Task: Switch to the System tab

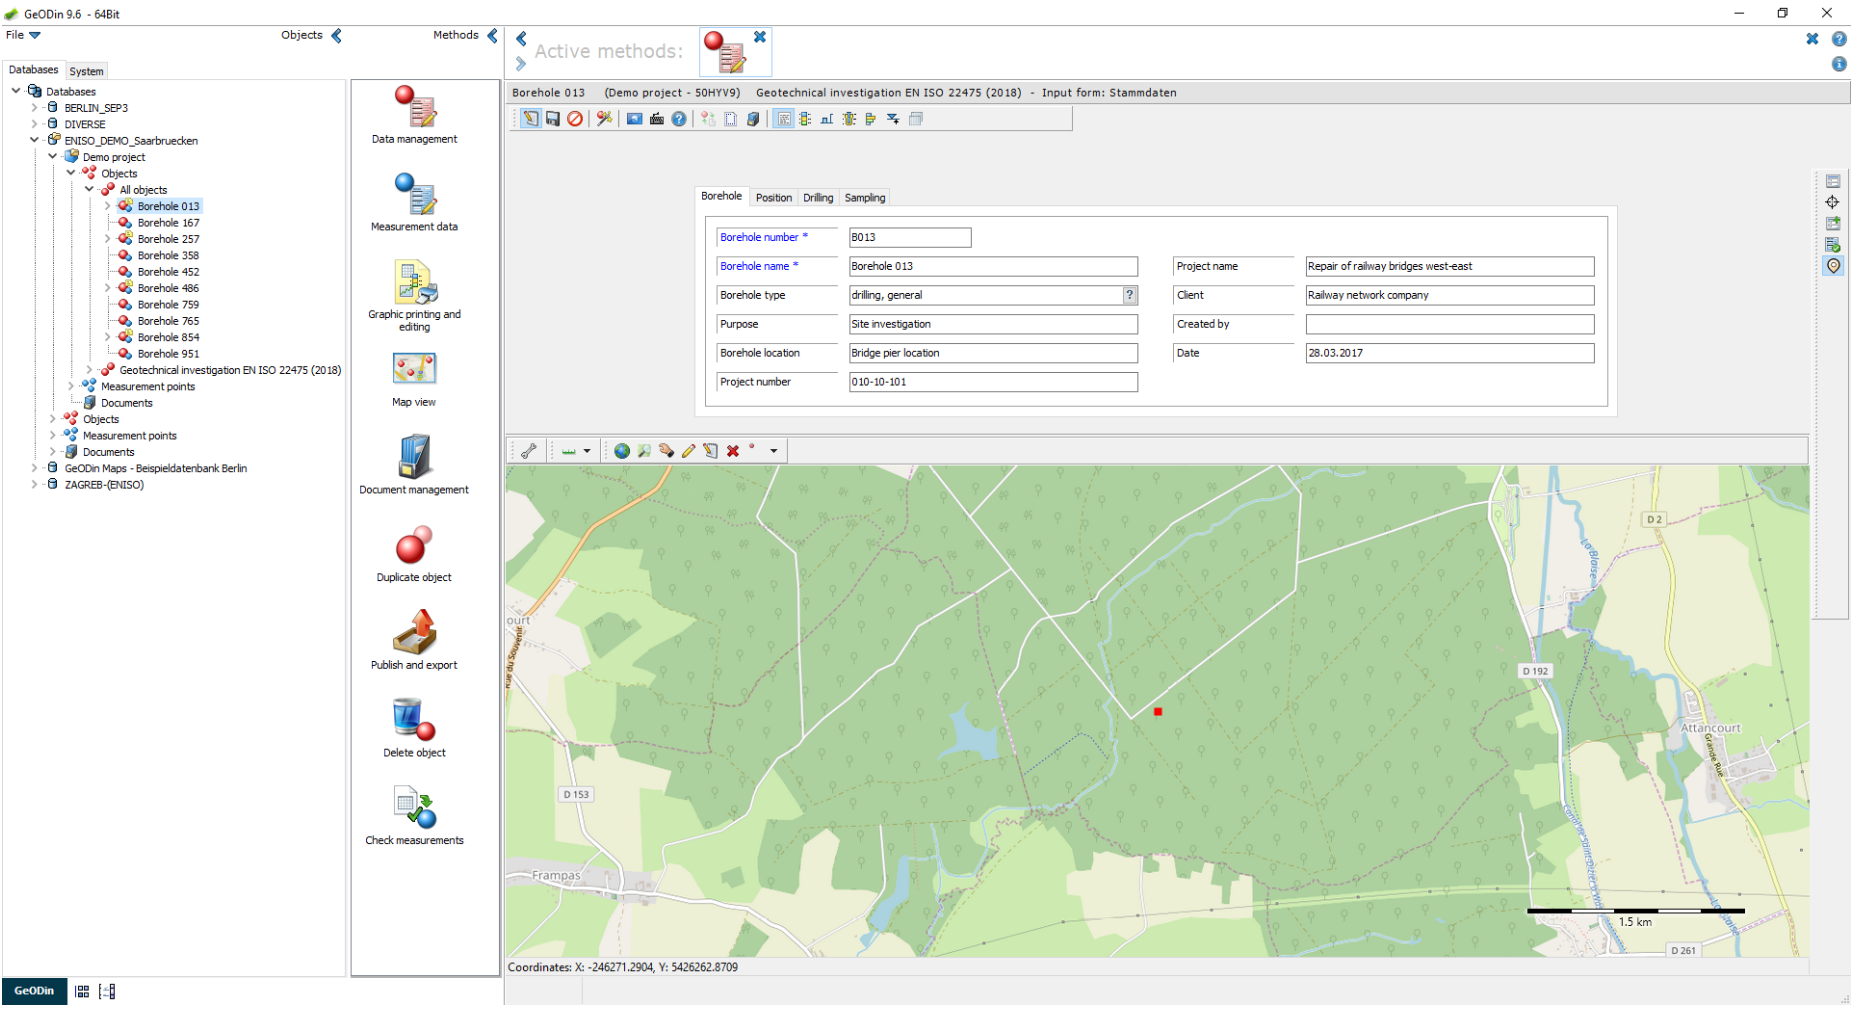Action: tap(86, 71)
